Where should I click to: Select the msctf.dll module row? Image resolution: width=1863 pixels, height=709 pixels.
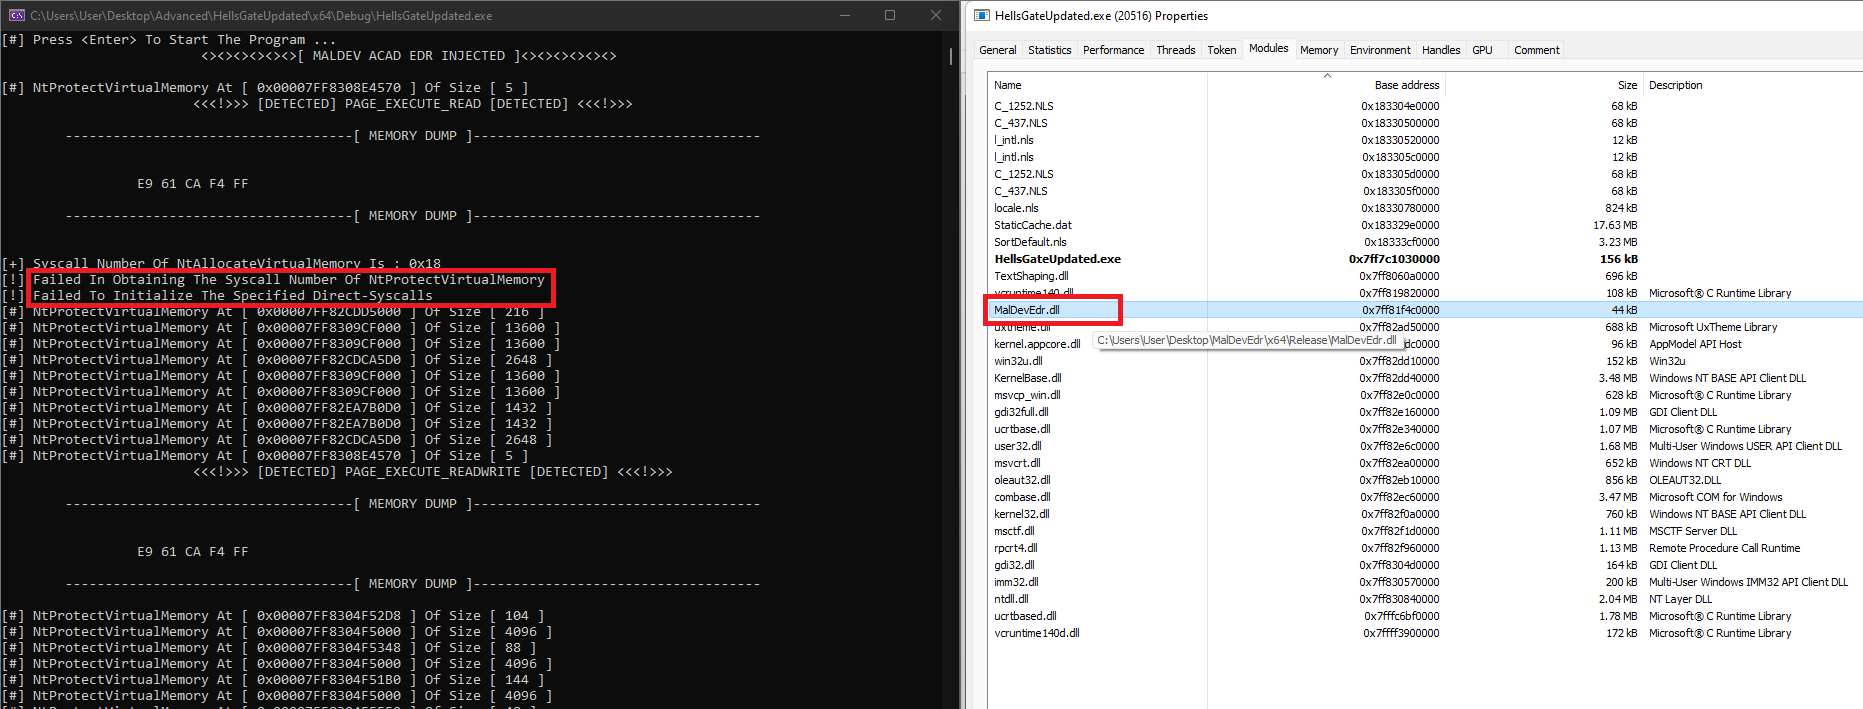[x=1425, y=531]
